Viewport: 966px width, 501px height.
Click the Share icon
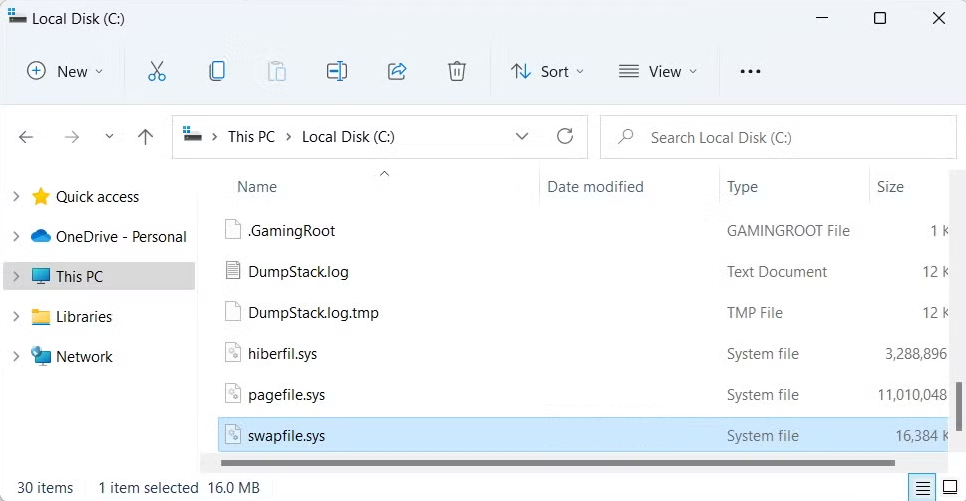[x=397, y=71]
